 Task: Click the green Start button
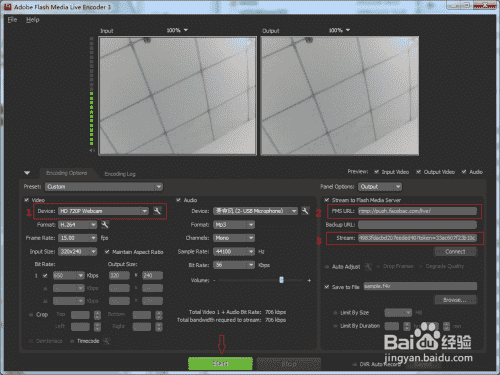(x=220, y=364)
